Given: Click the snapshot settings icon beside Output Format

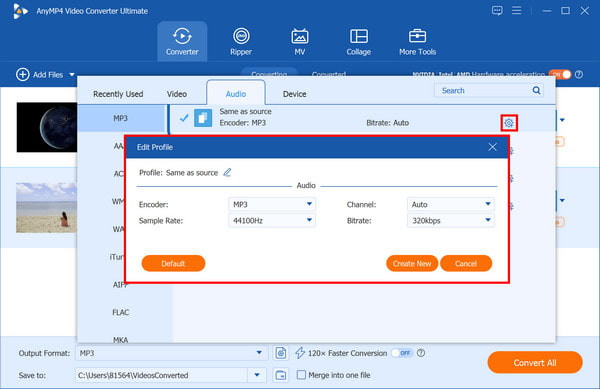Looking at the screenshot, I should pyautogui.click(x=280, y=353).
